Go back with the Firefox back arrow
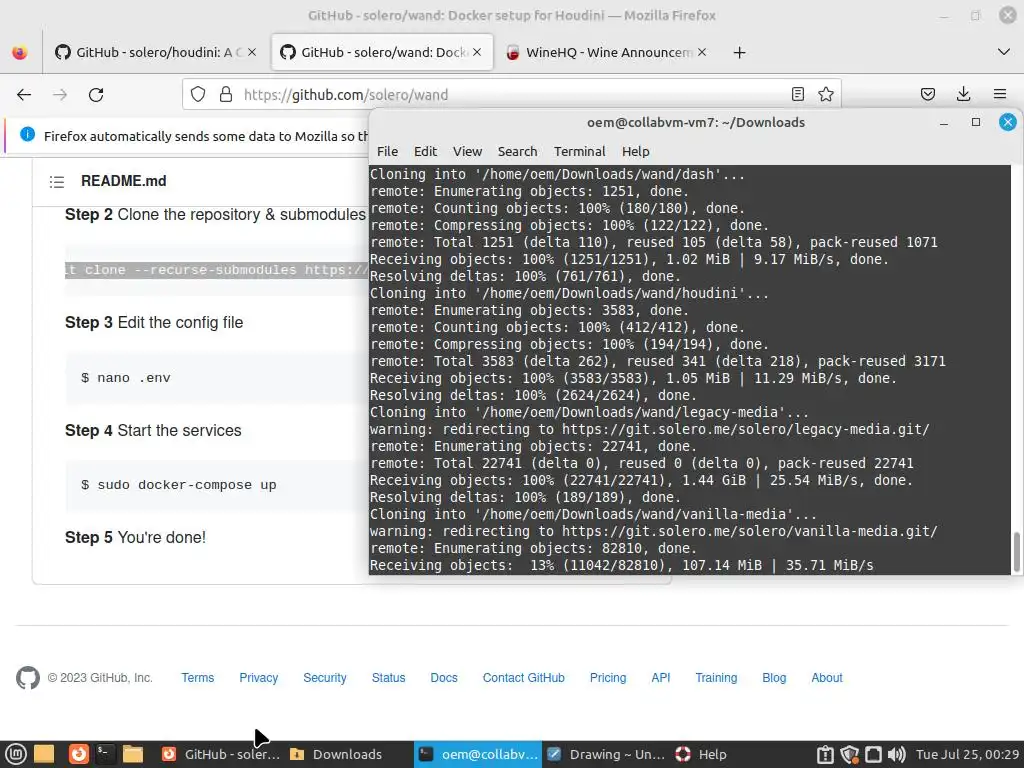The width and height of the screenshot is (1024, 768). click(x=24, y=95)
